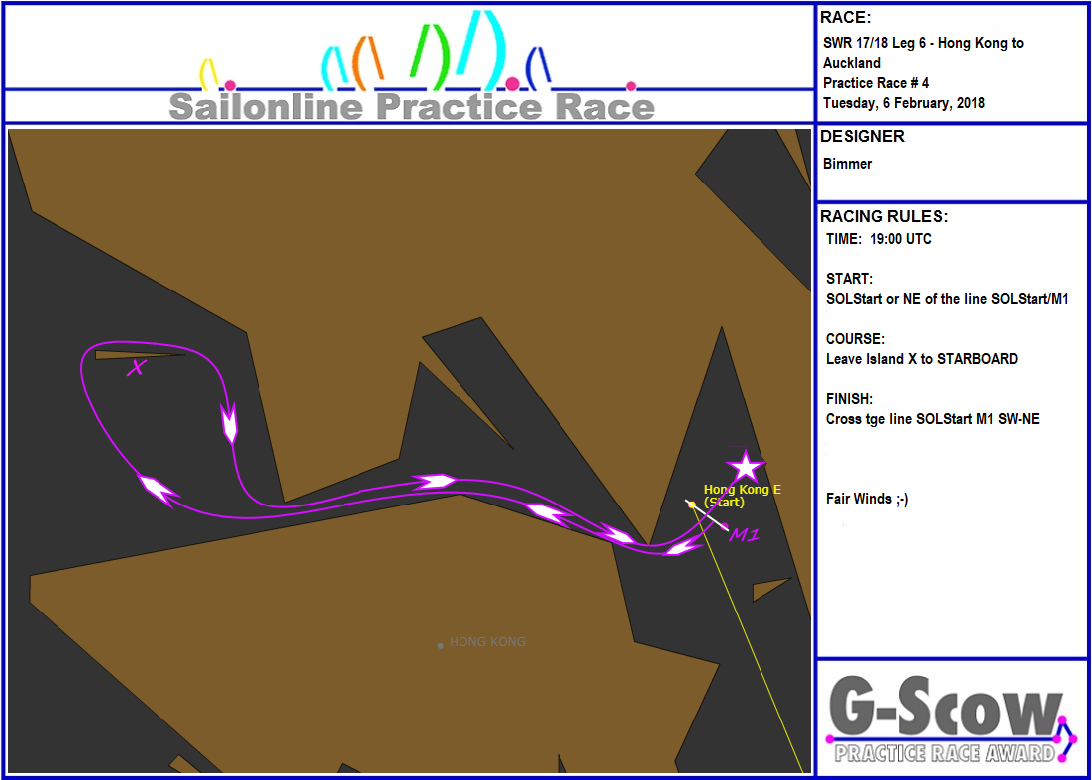This screenshot has width=1092, height=780.
Task: Click the orange sail icon in header
Action: 368,62
